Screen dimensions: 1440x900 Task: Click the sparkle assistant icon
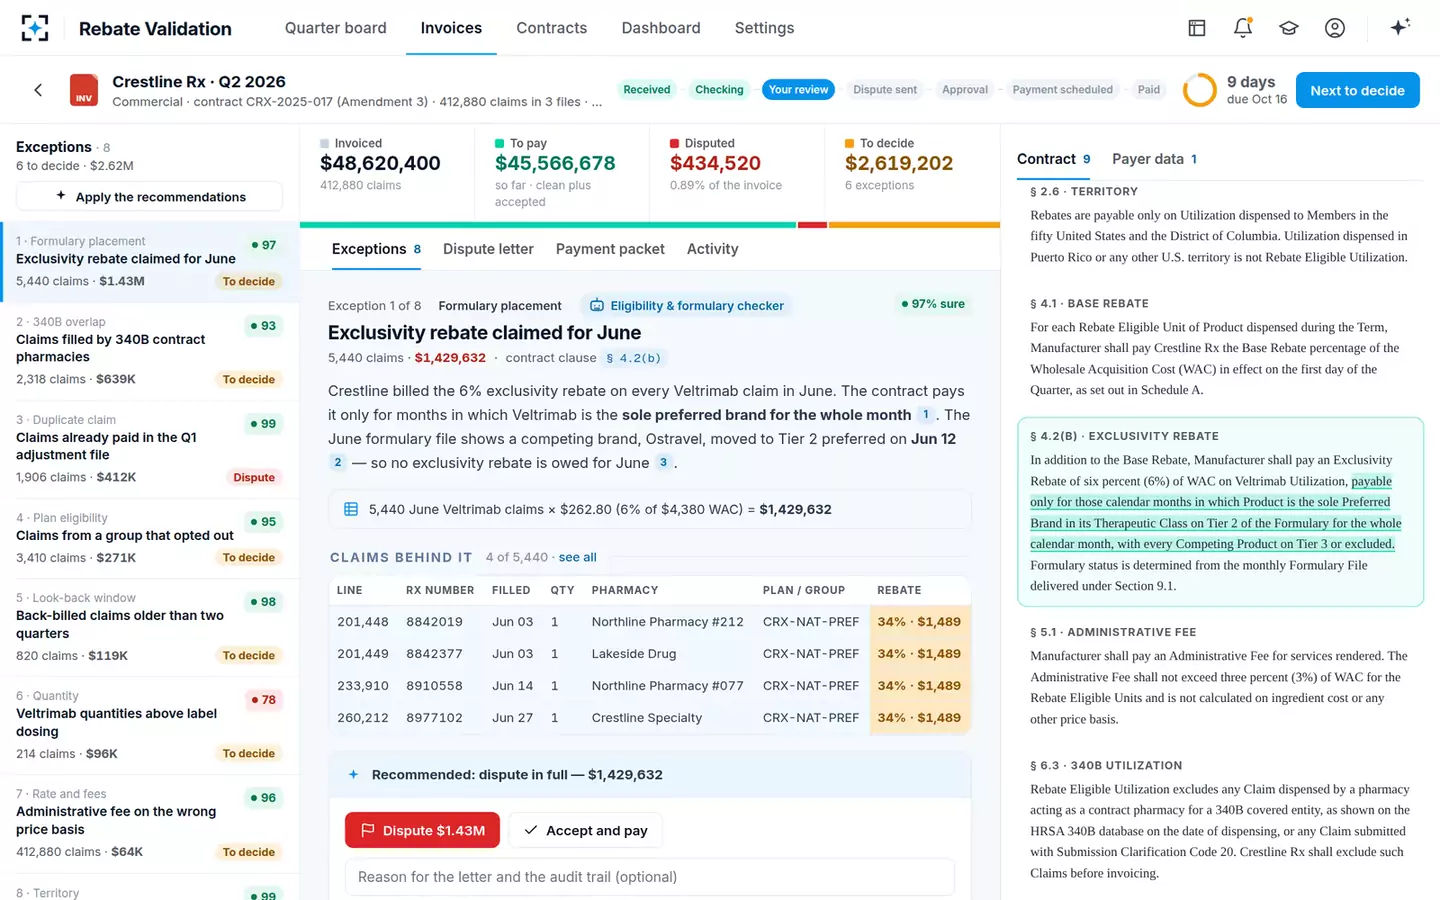click(1400, 27)
